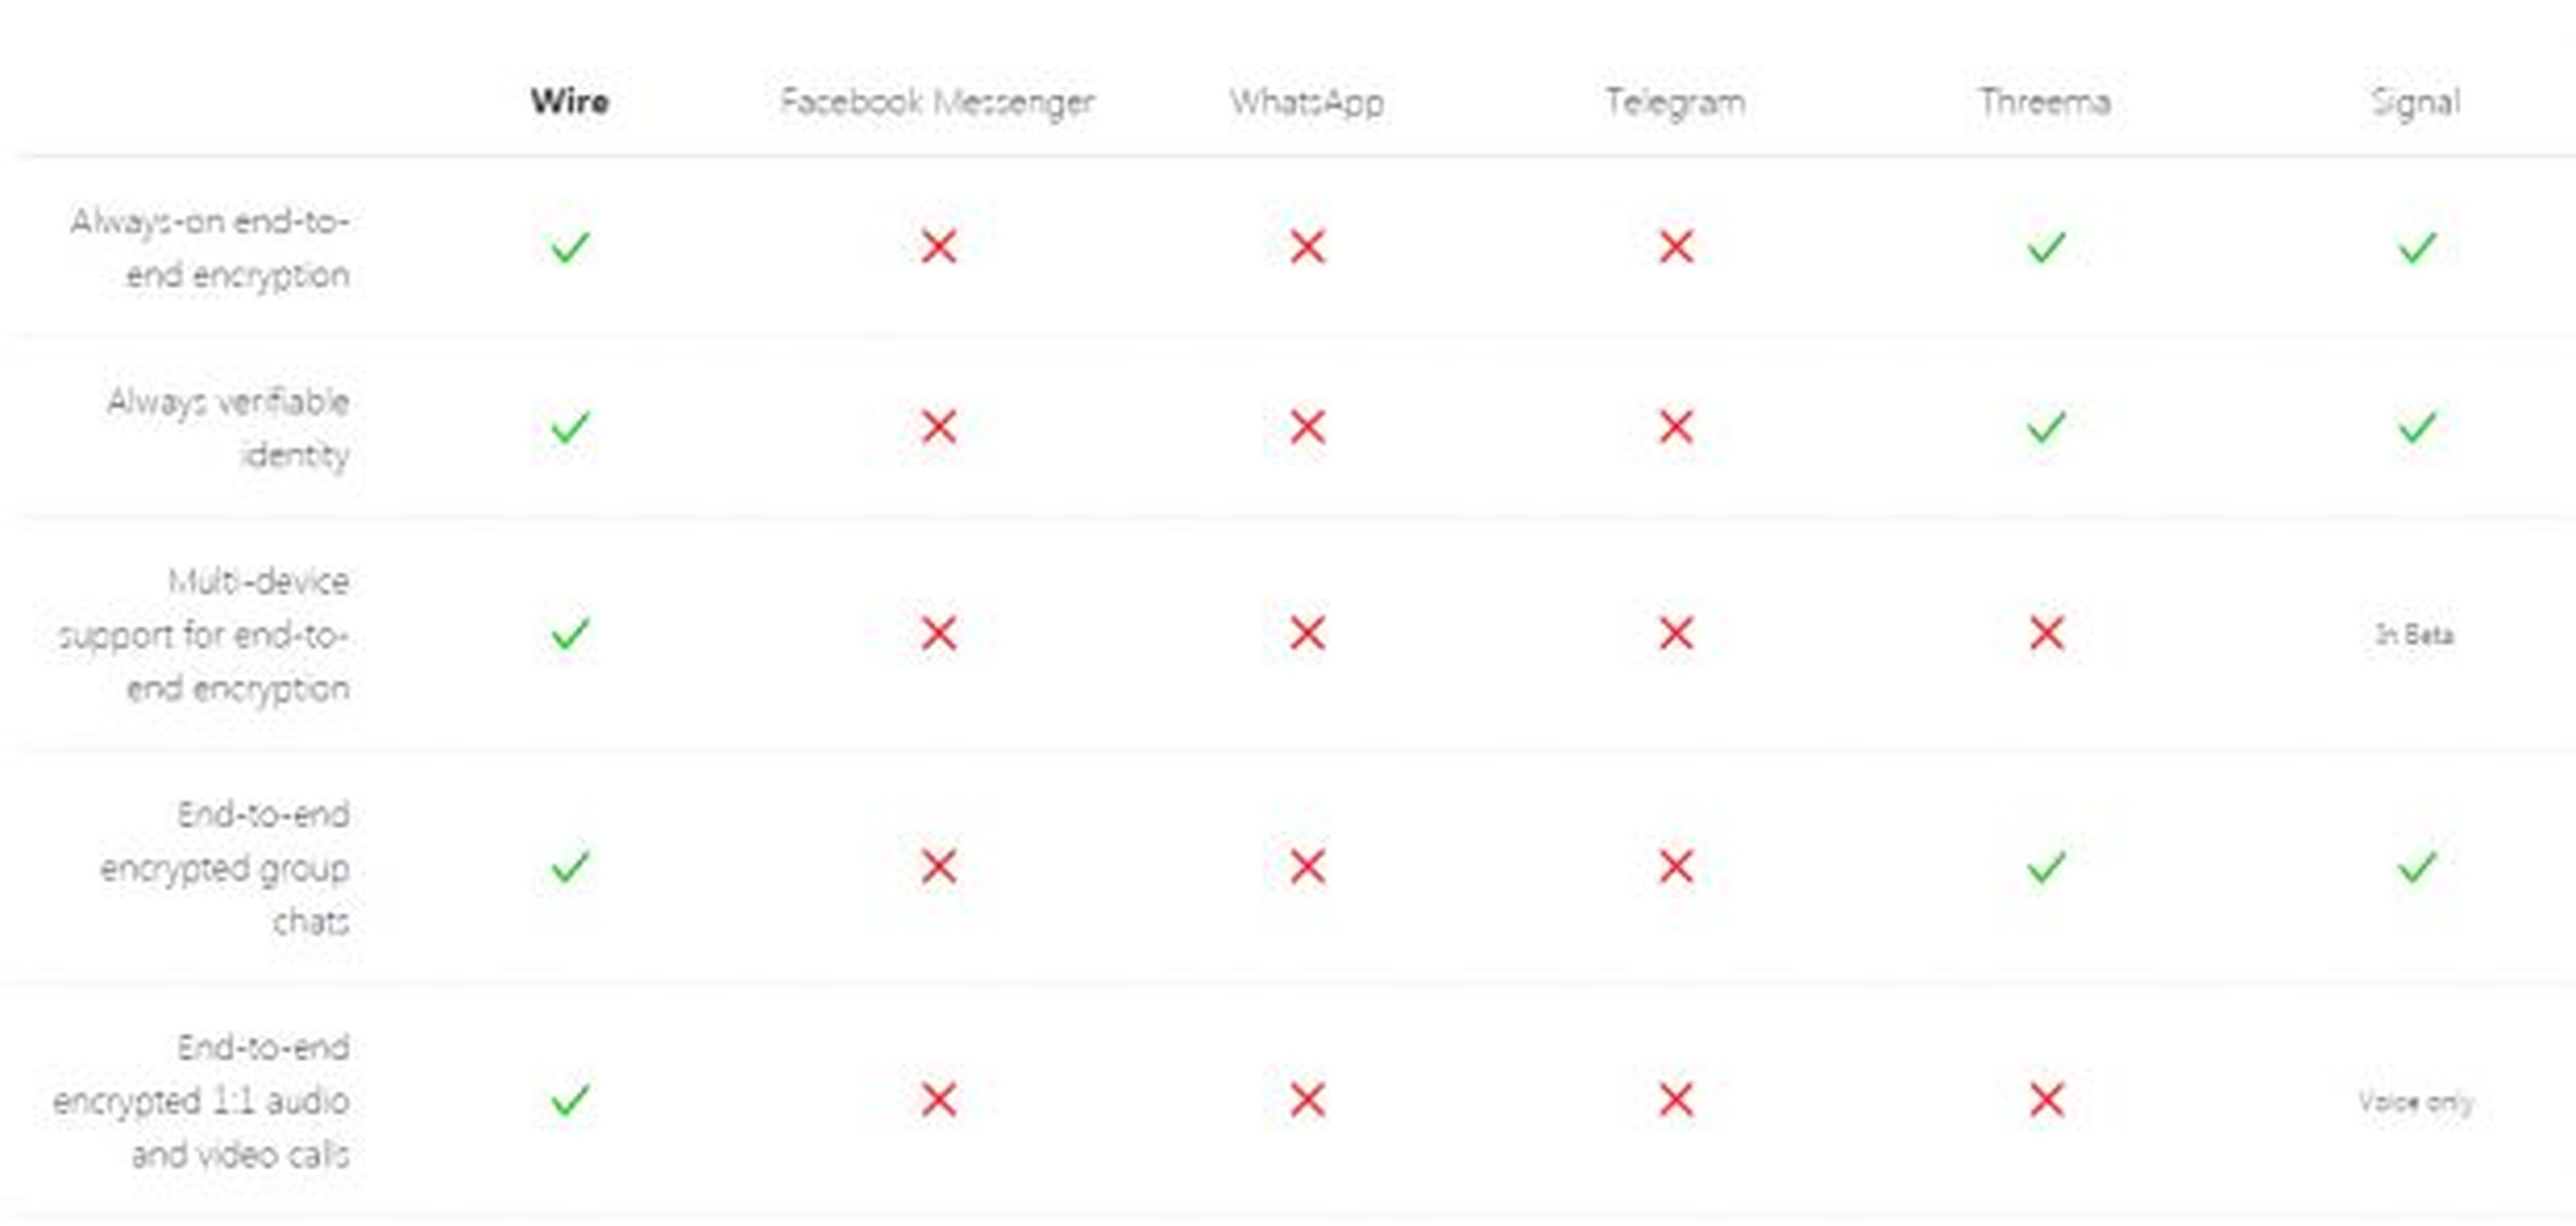
Task: Click WhatsApp's multi-device support red cross
Action: tap(1307, 633)
